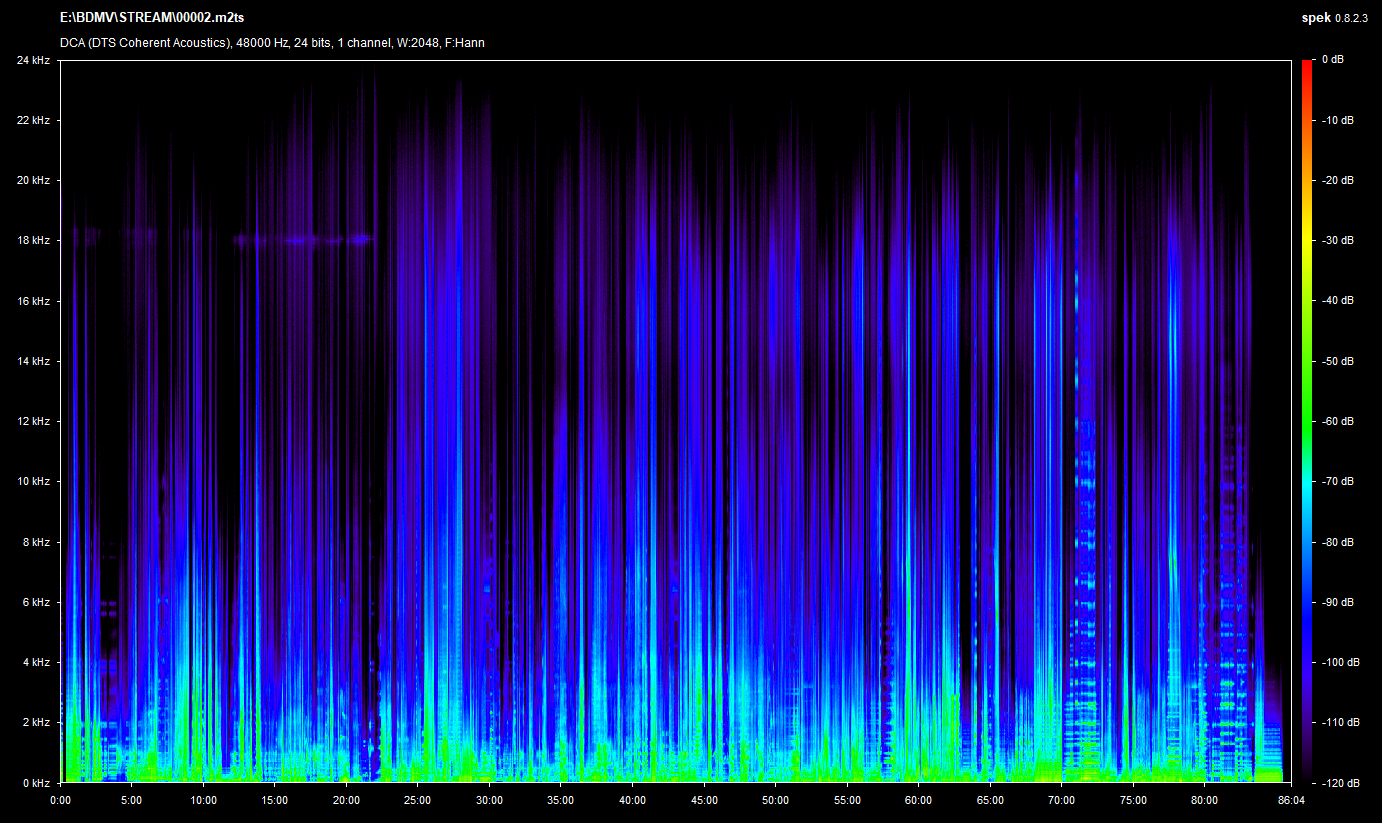Click the 0 dB scale label
This screenshot has width=1382, height=823.
(x=1332, y=60)
